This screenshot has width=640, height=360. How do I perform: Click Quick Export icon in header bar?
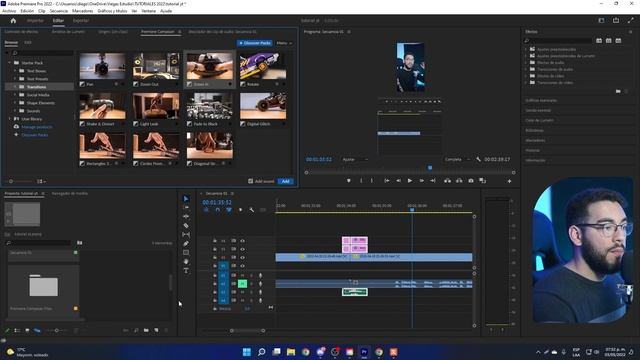point(616,20)
